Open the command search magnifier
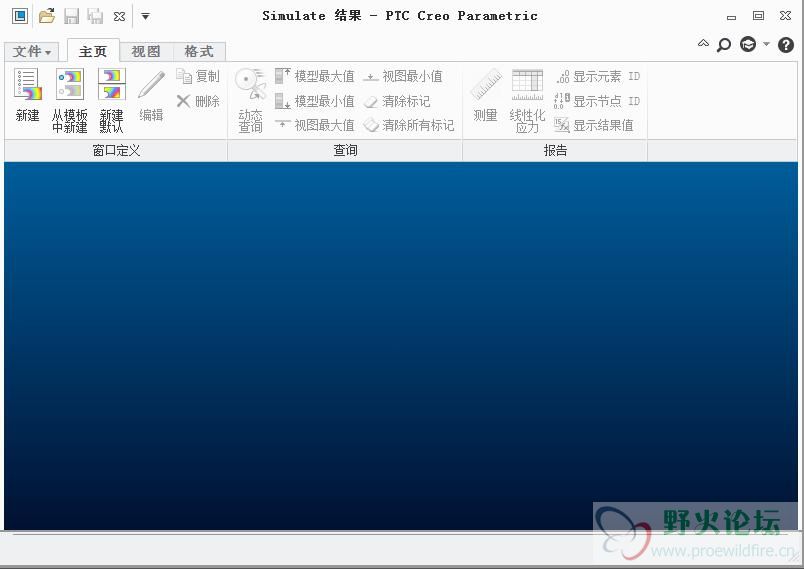This screenshot has height=569, width=804. pyautogui.click(x=723, y=45)
